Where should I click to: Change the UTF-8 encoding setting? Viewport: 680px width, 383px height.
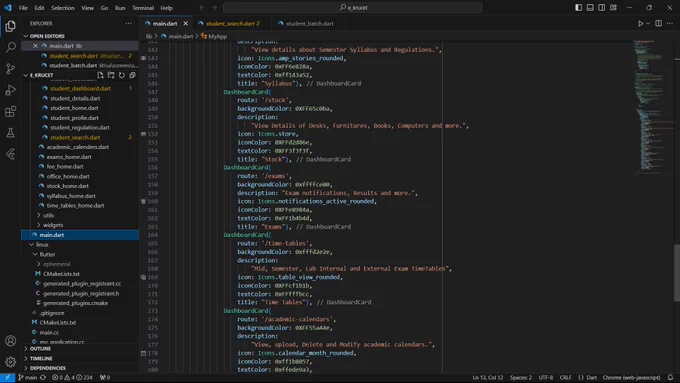point(546,377)
